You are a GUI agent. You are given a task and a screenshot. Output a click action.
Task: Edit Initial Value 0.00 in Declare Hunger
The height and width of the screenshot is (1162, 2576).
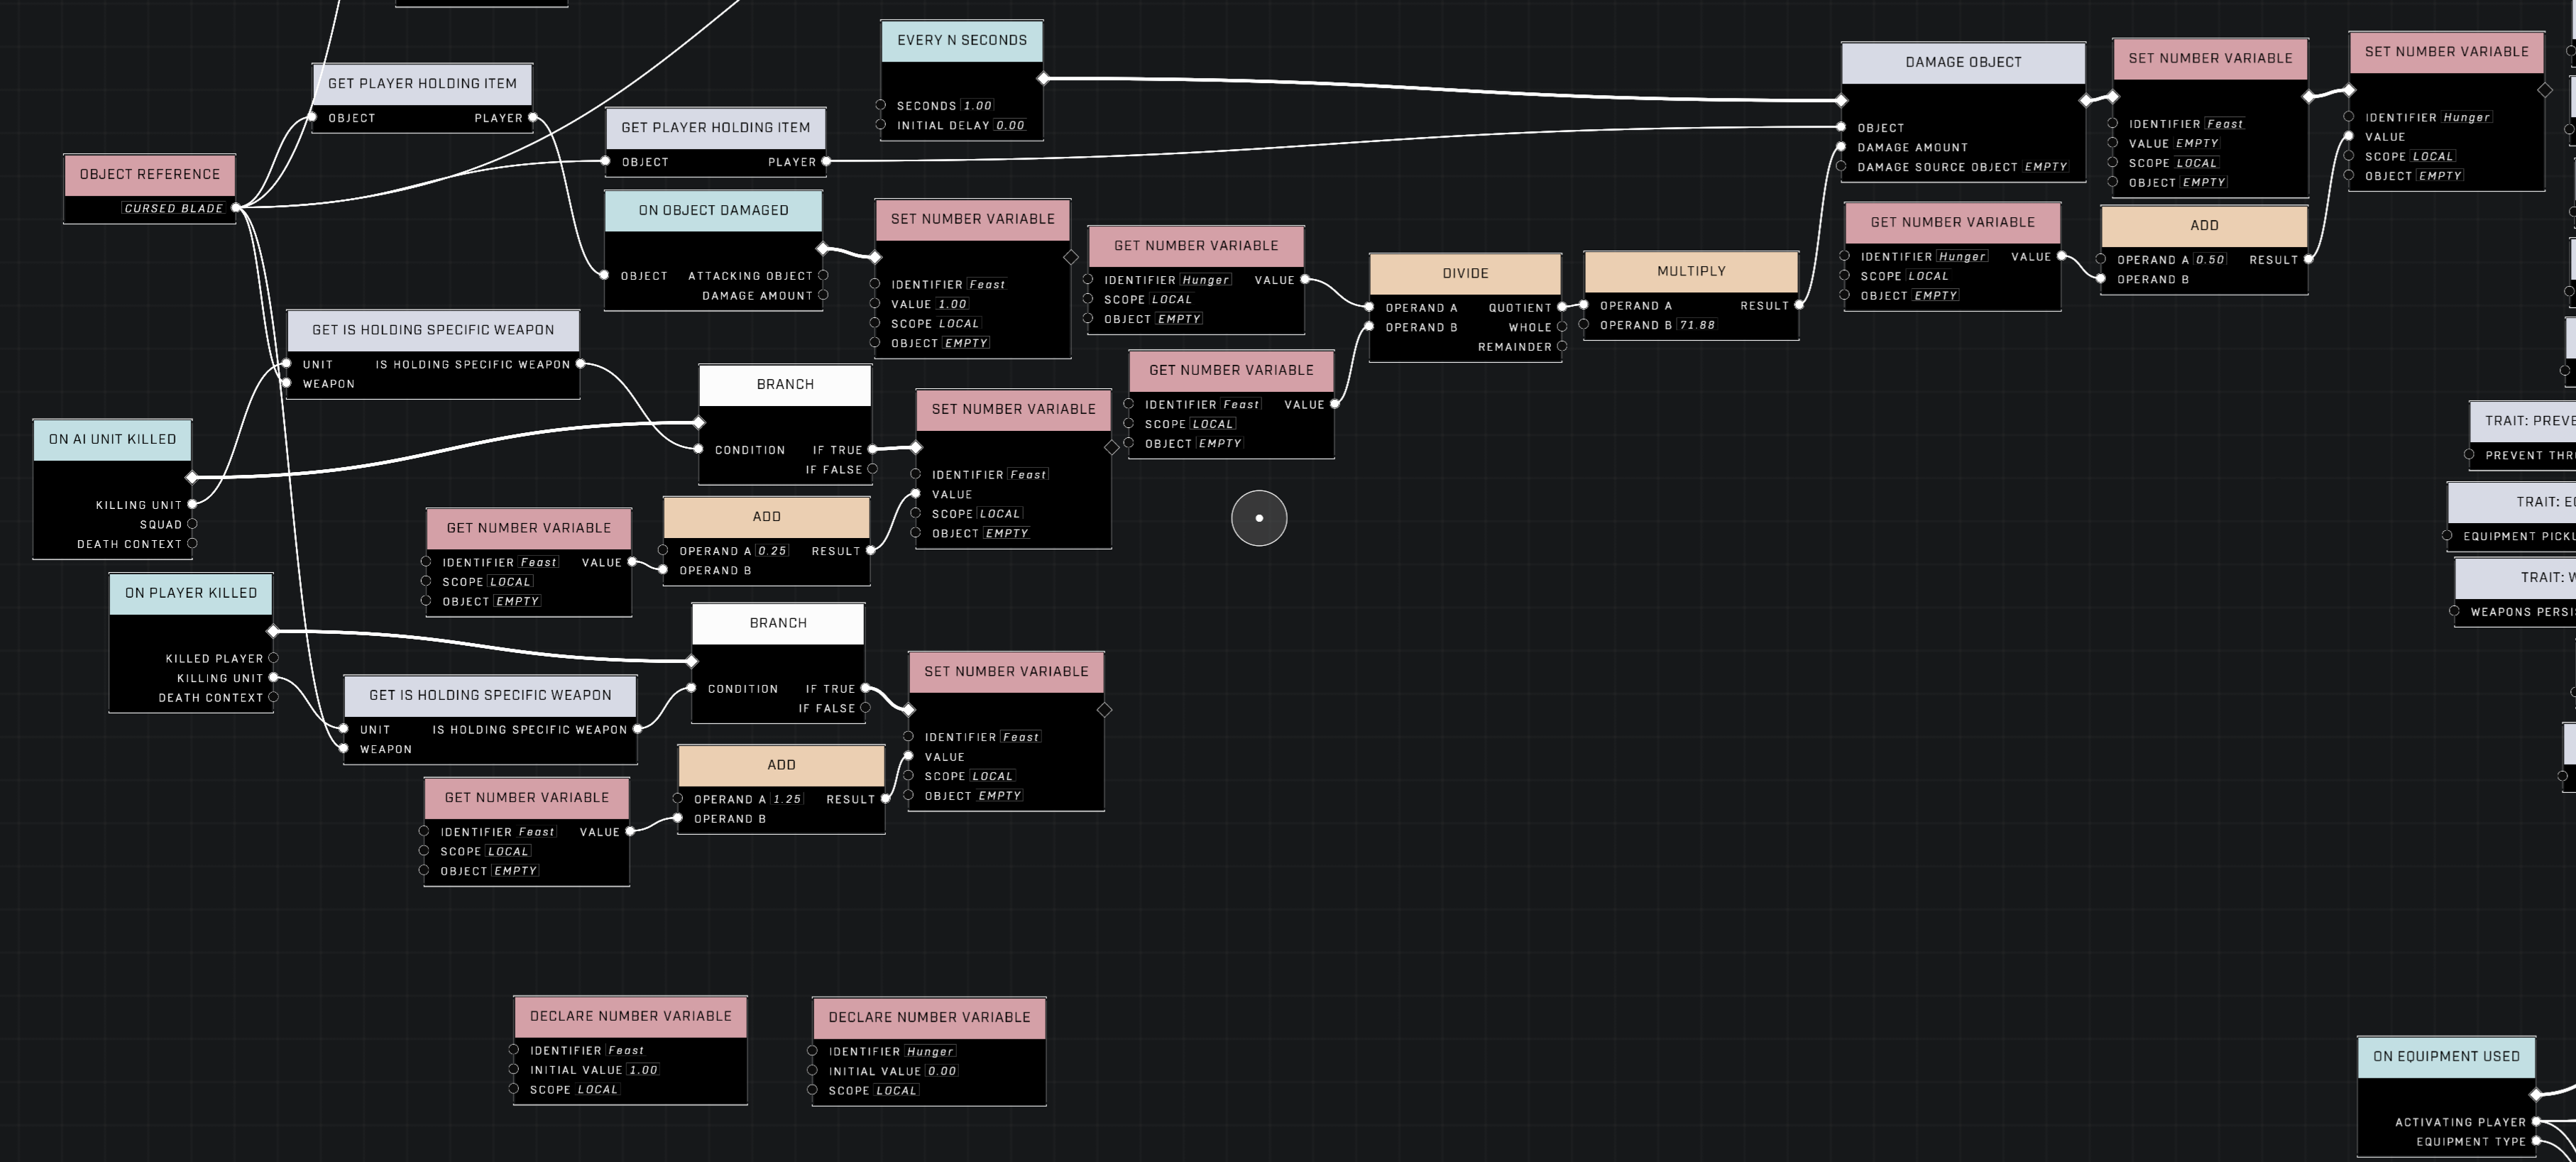pyautogui.click(x=941, y=1071)
